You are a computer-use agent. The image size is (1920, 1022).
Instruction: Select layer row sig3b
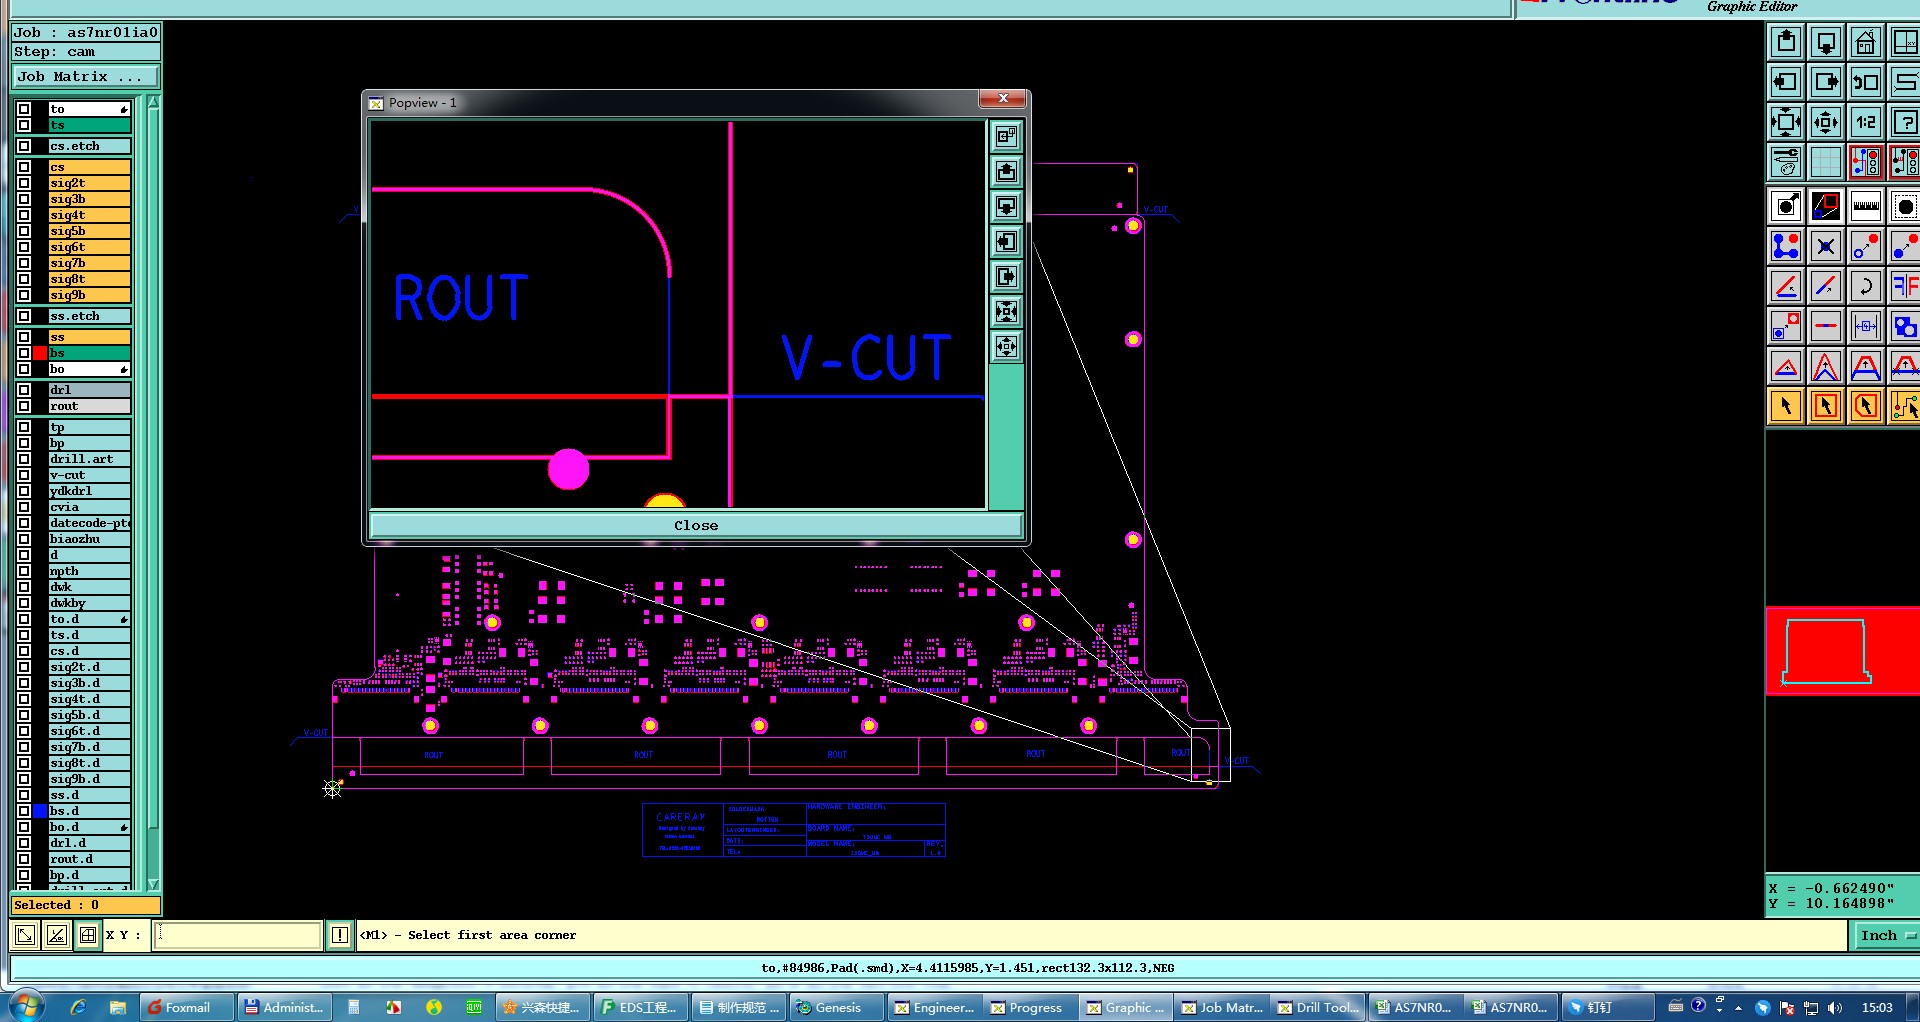[90, 199]
